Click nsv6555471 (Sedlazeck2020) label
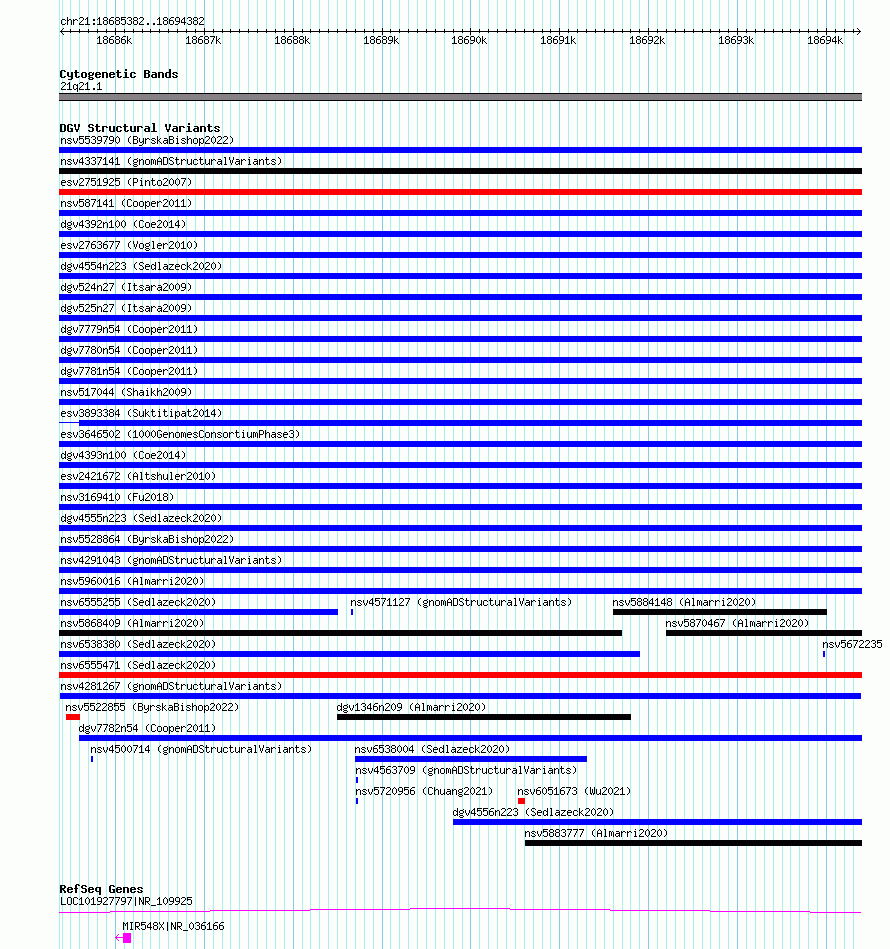This screenshot has width=890, height=949. [138, 665]
